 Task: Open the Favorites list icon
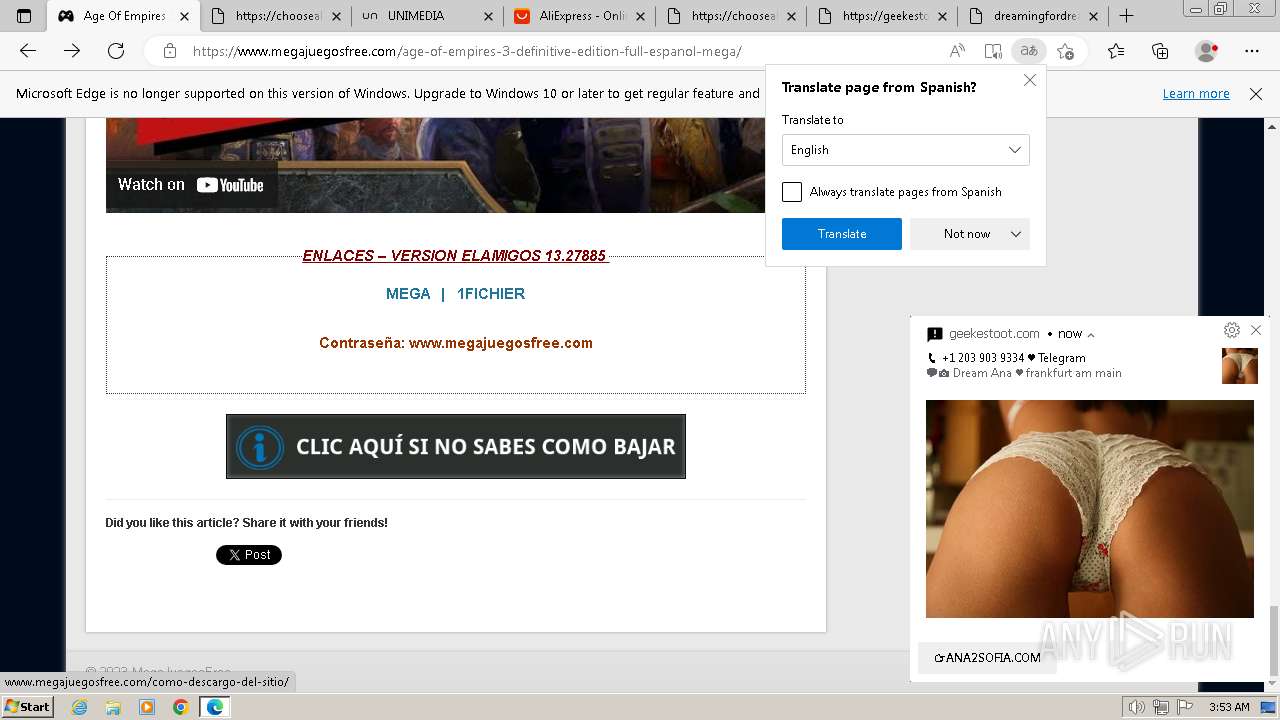point(1116,51)
